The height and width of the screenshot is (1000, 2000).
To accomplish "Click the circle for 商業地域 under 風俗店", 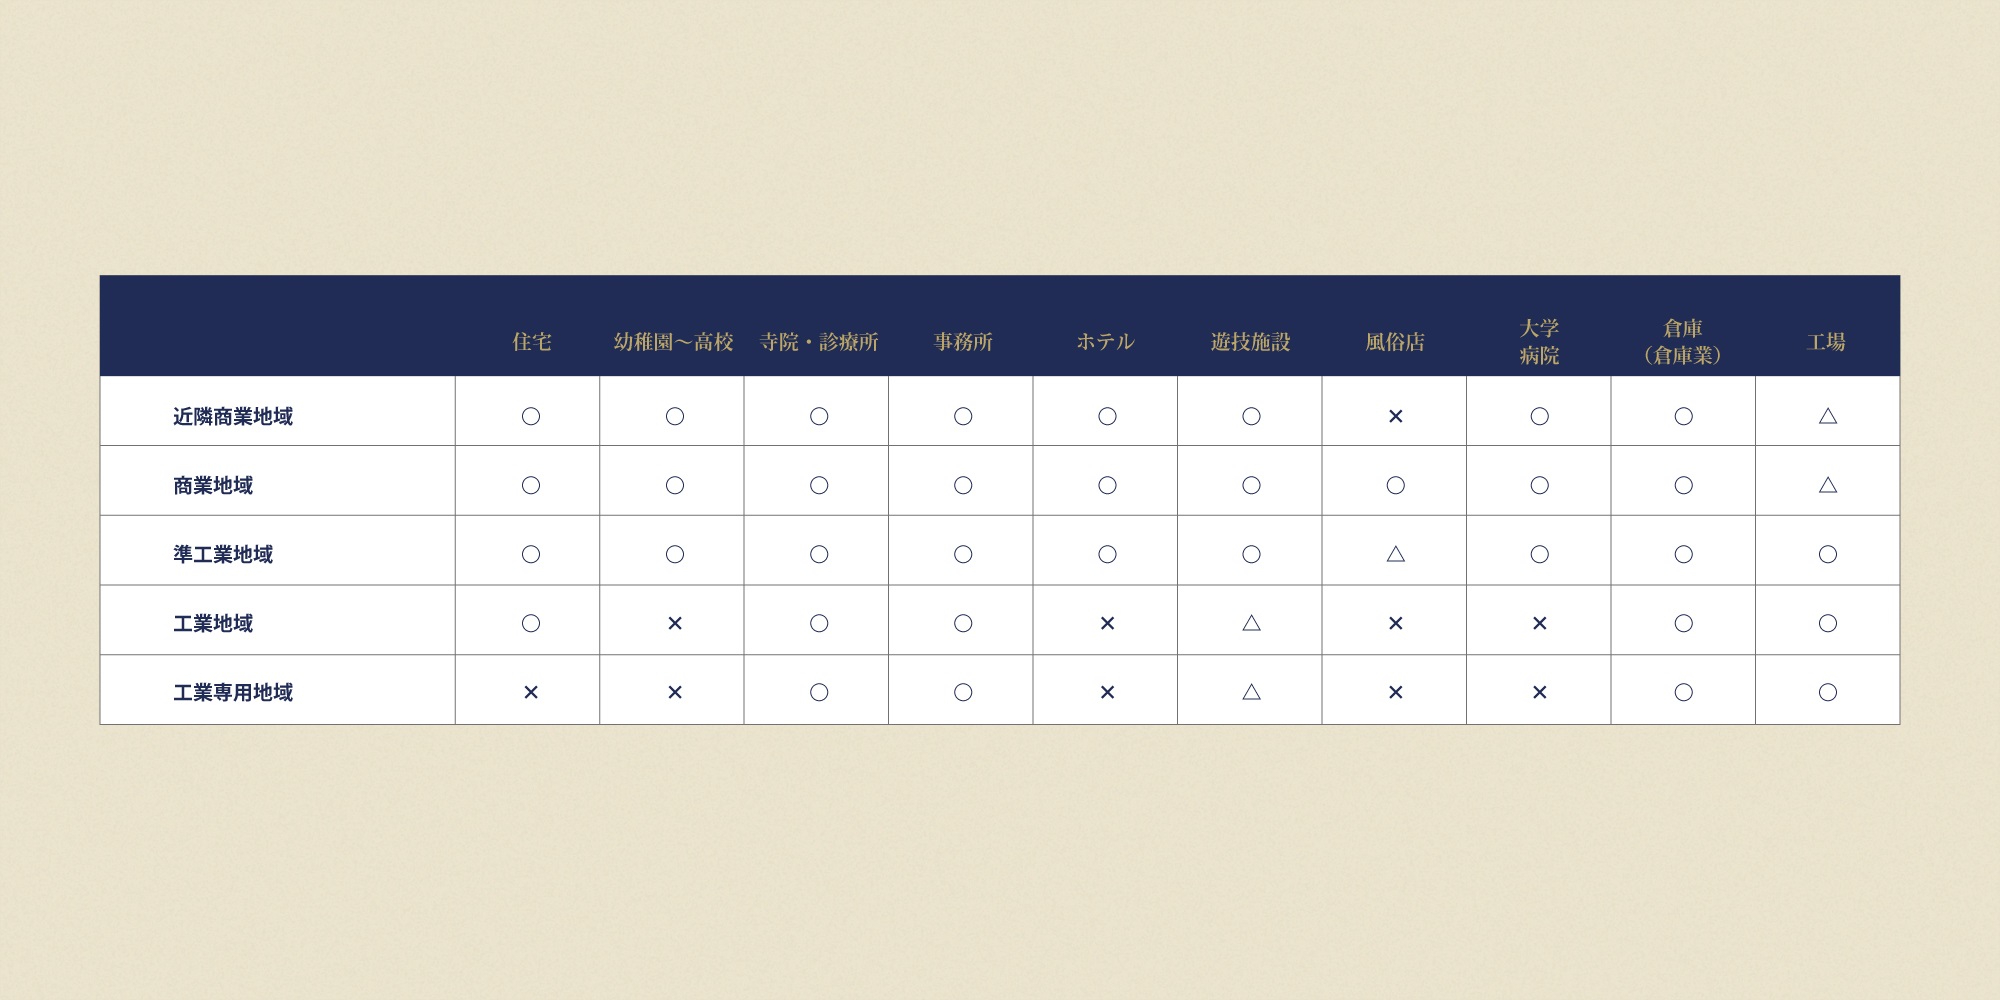I will click(x=1395, y=485).
